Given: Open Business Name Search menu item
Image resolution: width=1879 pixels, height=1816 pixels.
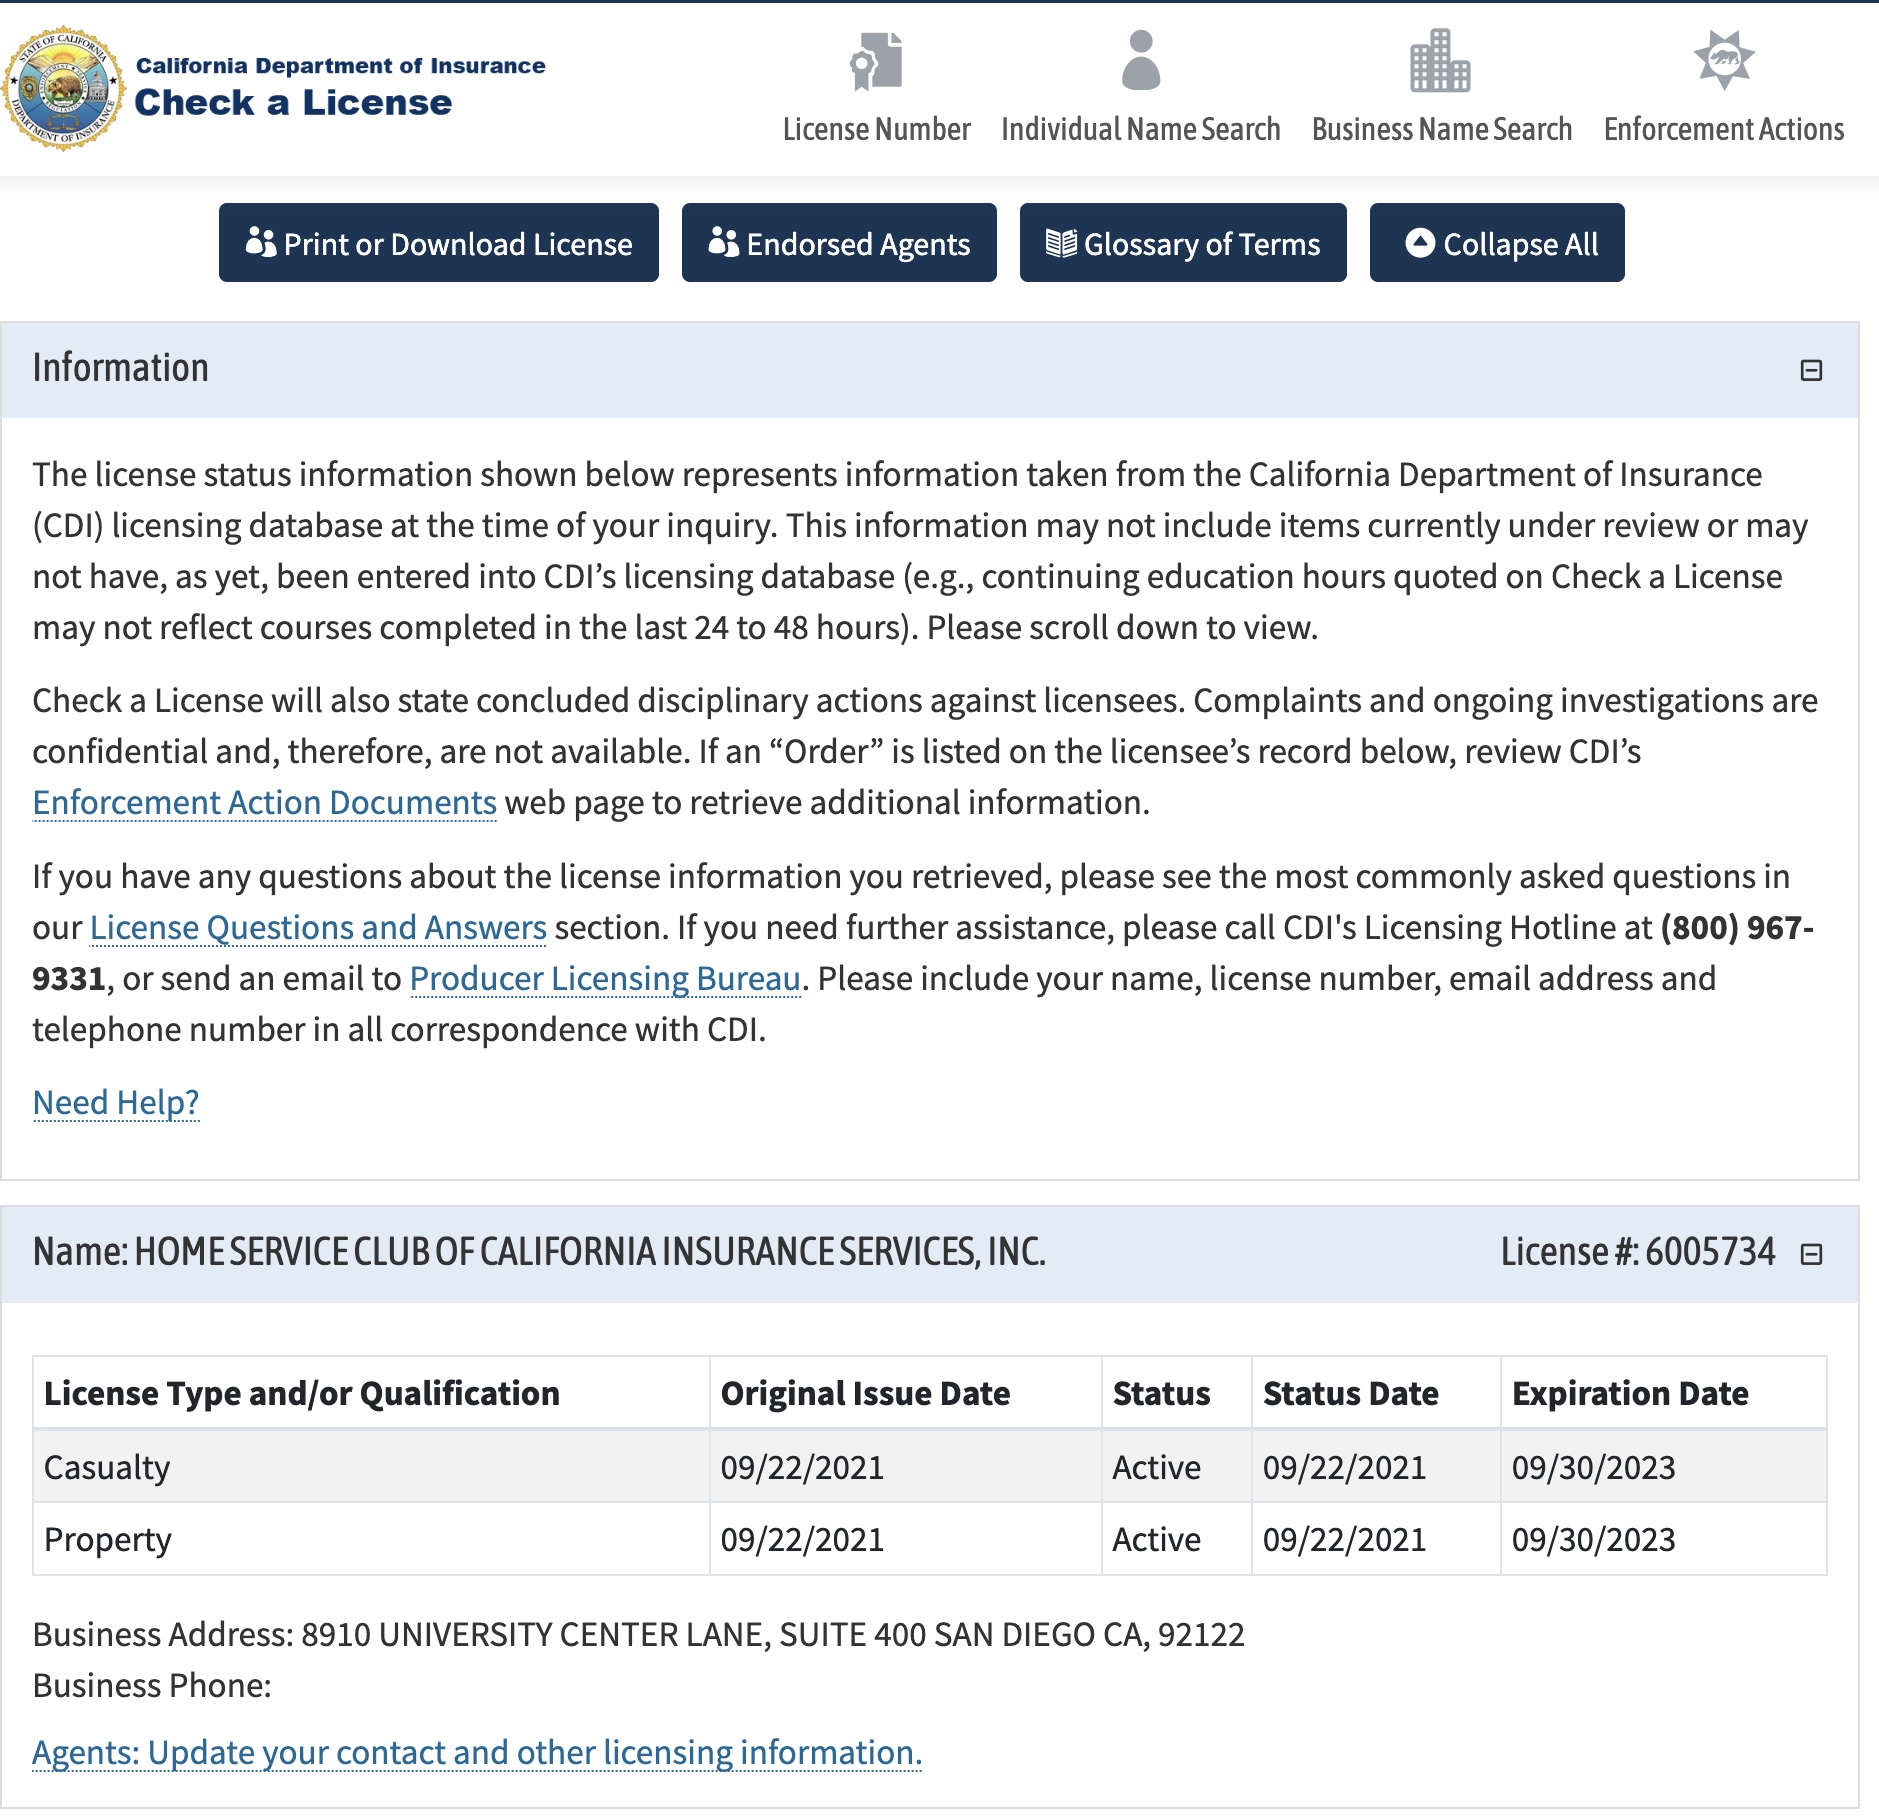Looking at the screenshot, I should coord(1441,129).
